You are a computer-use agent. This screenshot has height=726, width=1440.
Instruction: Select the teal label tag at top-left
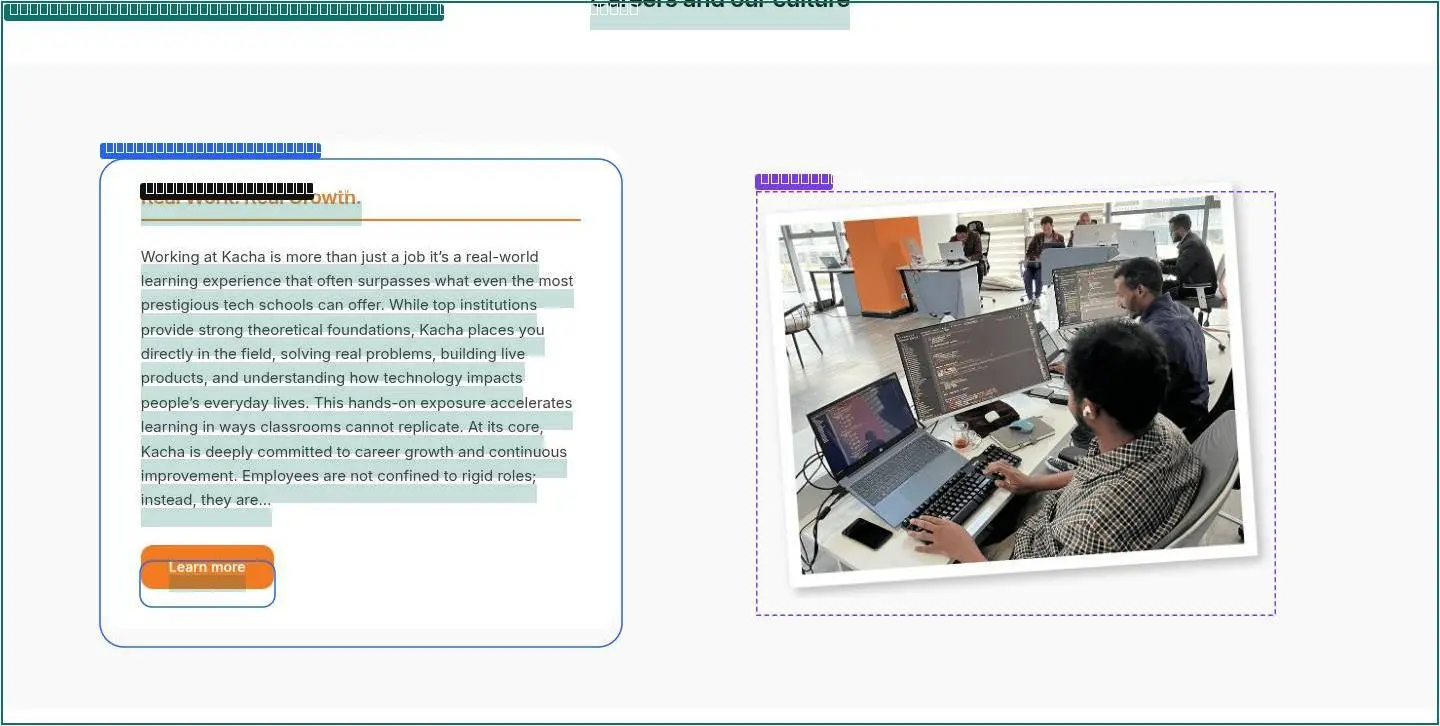click(x=224, y=11)
